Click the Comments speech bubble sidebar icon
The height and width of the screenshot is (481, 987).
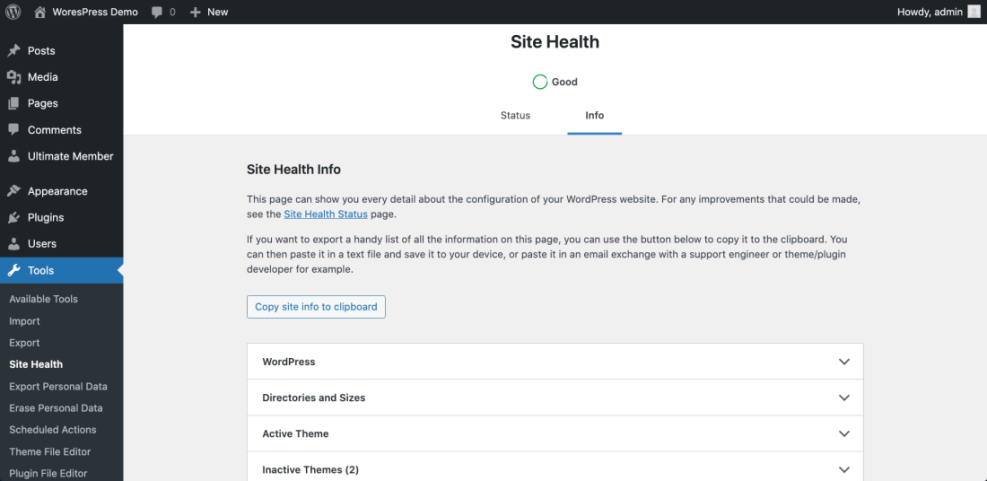tap(14, 130)
